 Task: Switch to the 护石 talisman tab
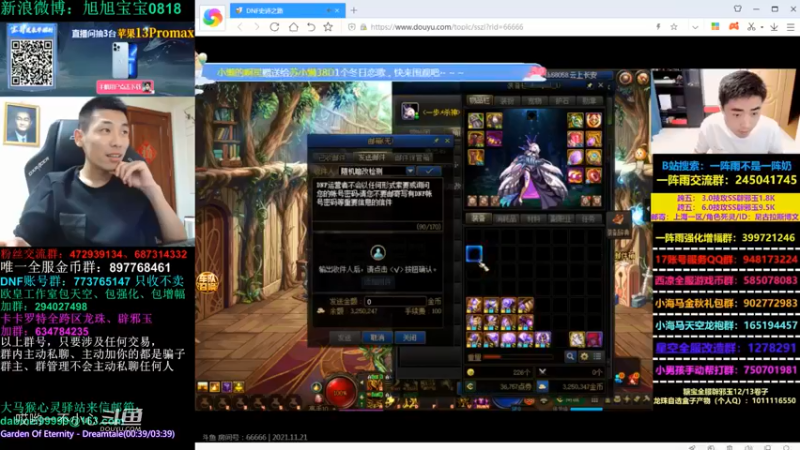[562, 101]
